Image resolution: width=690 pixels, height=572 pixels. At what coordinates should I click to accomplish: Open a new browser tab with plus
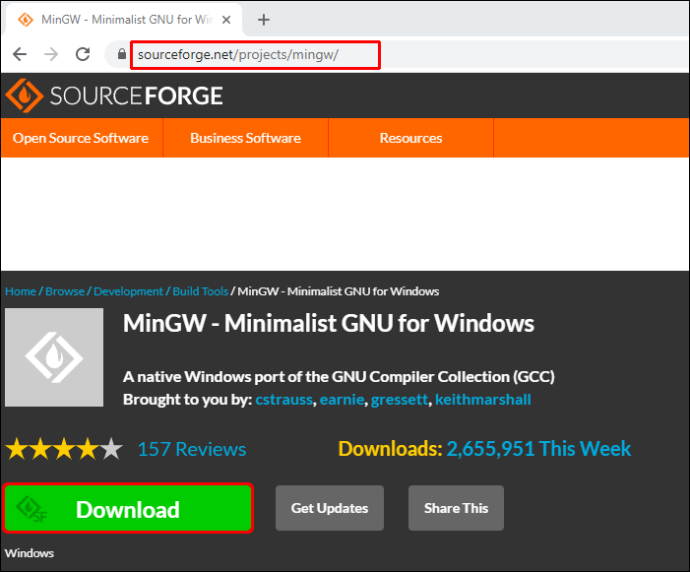[x=264, y=20]
